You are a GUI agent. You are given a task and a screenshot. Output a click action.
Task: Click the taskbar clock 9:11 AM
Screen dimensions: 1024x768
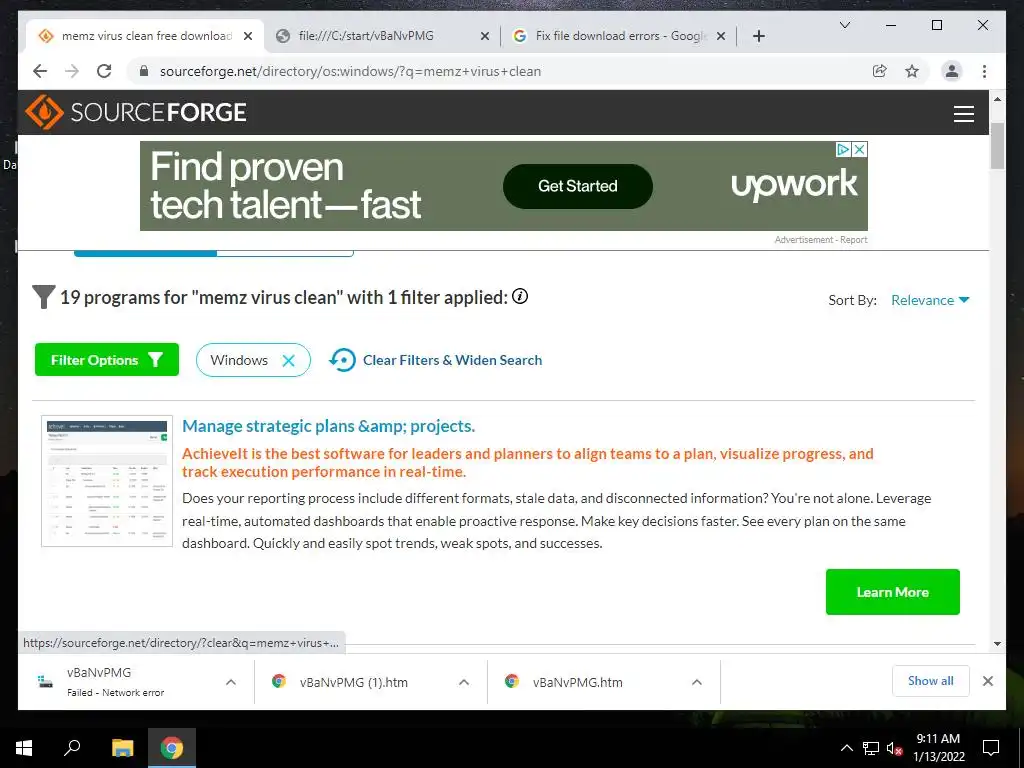tap(938, 748)
